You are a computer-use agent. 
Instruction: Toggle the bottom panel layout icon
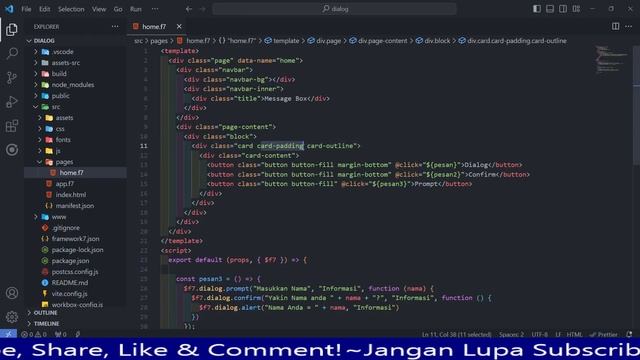tap(550, 9)
